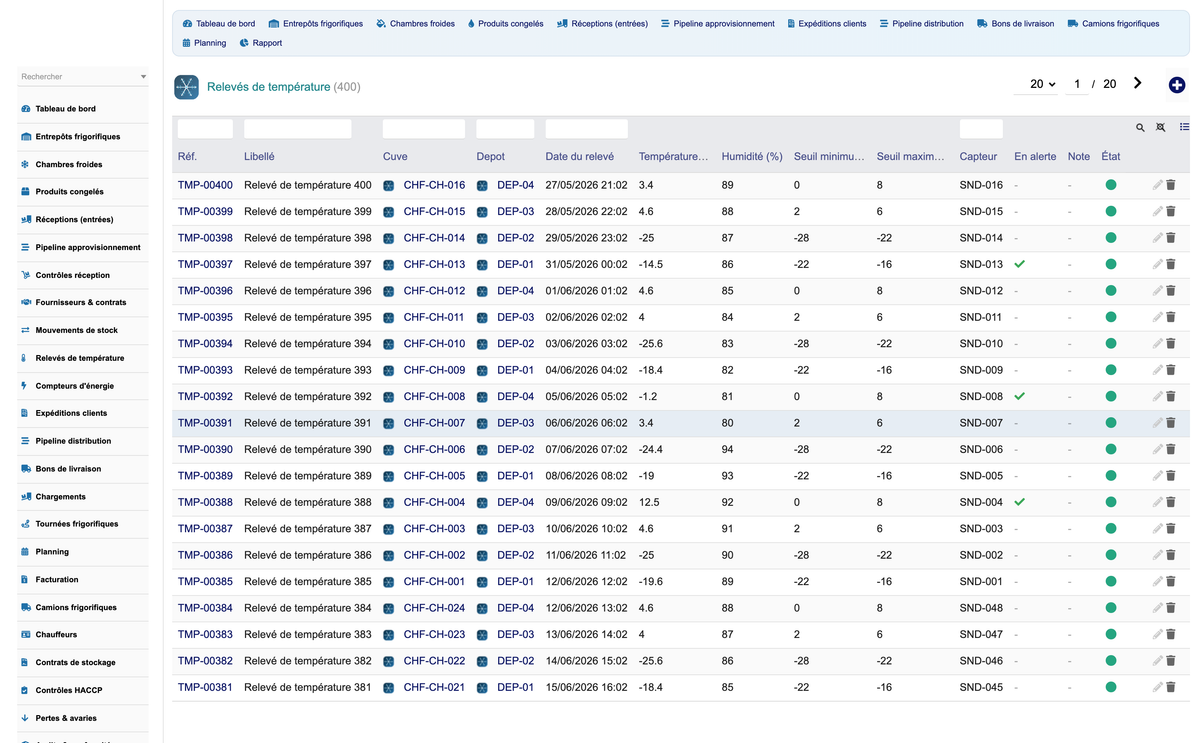
Task: Click the clear search filter icon
Action: click(x=1161, y=128)
